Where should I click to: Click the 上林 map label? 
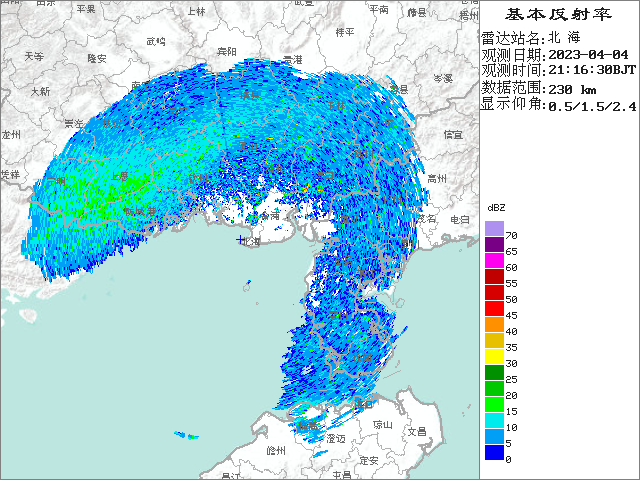click(196, 11)
